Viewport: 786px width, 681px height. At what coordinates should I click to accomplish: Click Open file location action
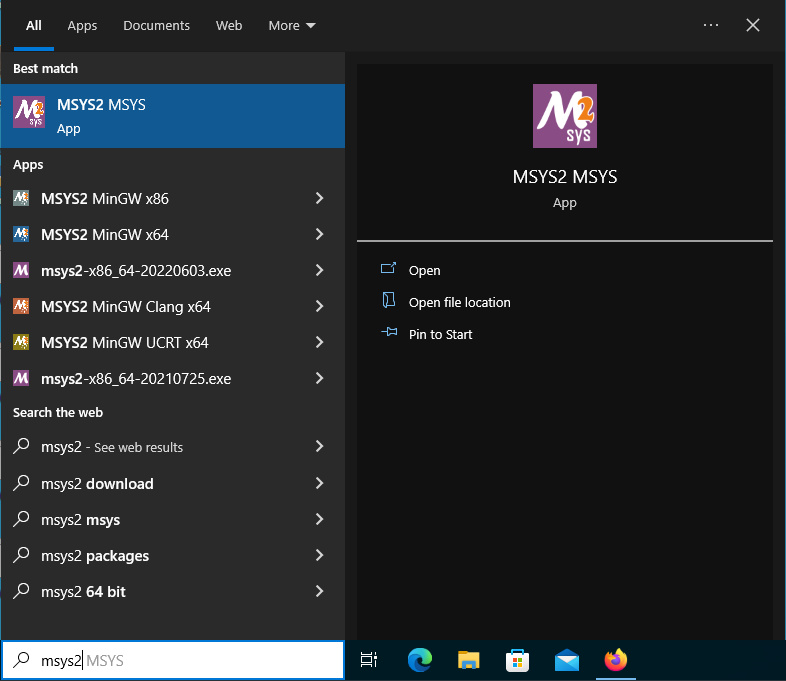click(x=460, y=303)
